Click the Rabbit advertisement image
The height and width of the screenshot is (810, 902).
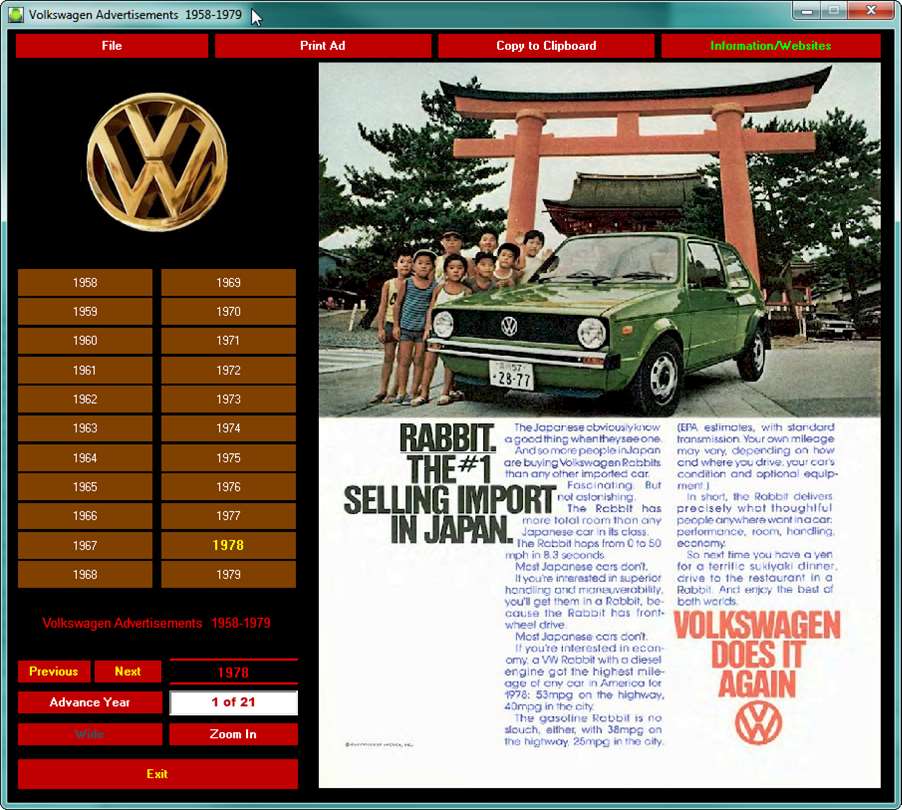pos(599,425)
